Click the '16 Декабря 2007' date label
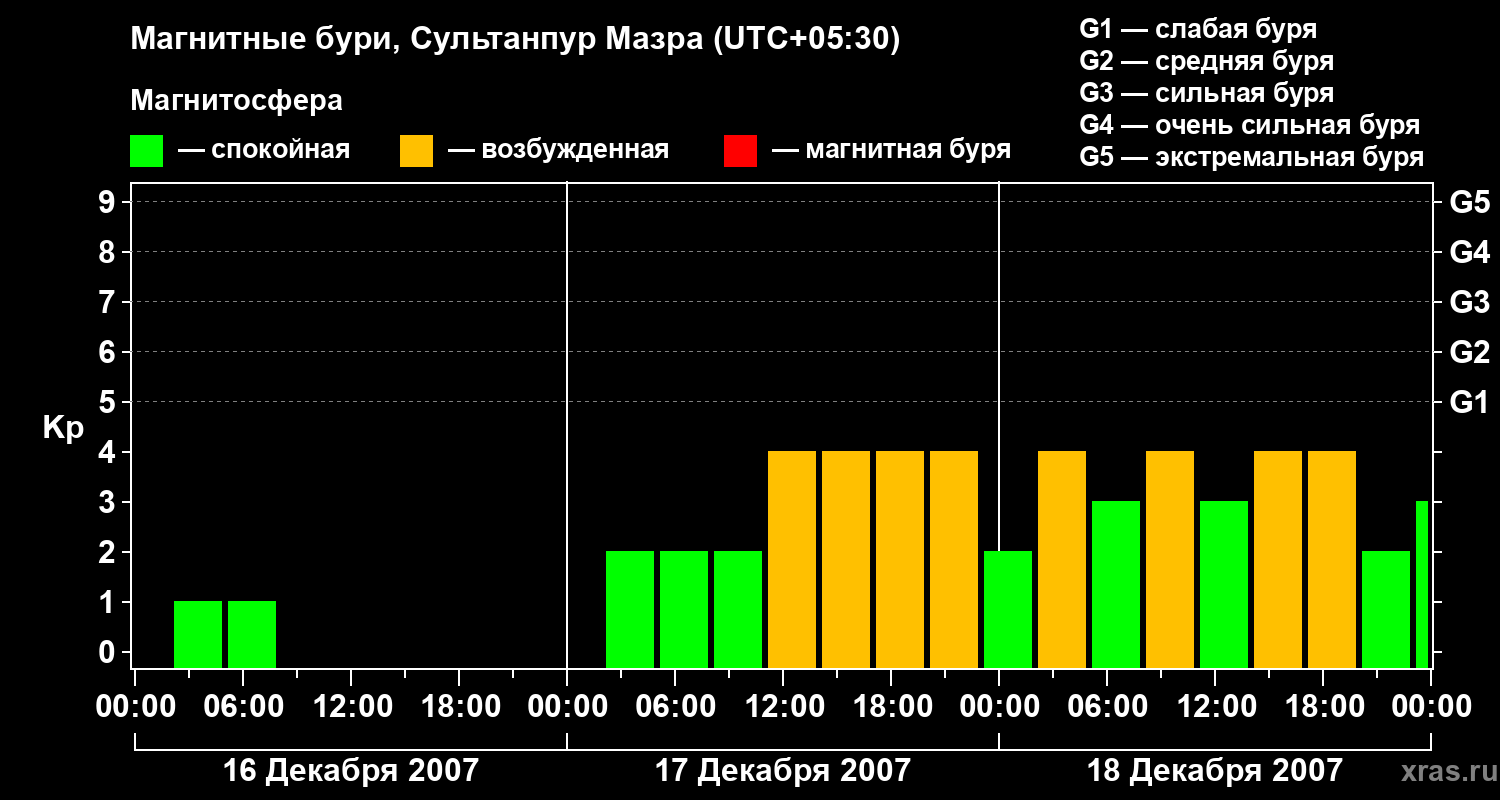Image resolution: width=1500 pixels, height=800 pixels. point(351,771)
